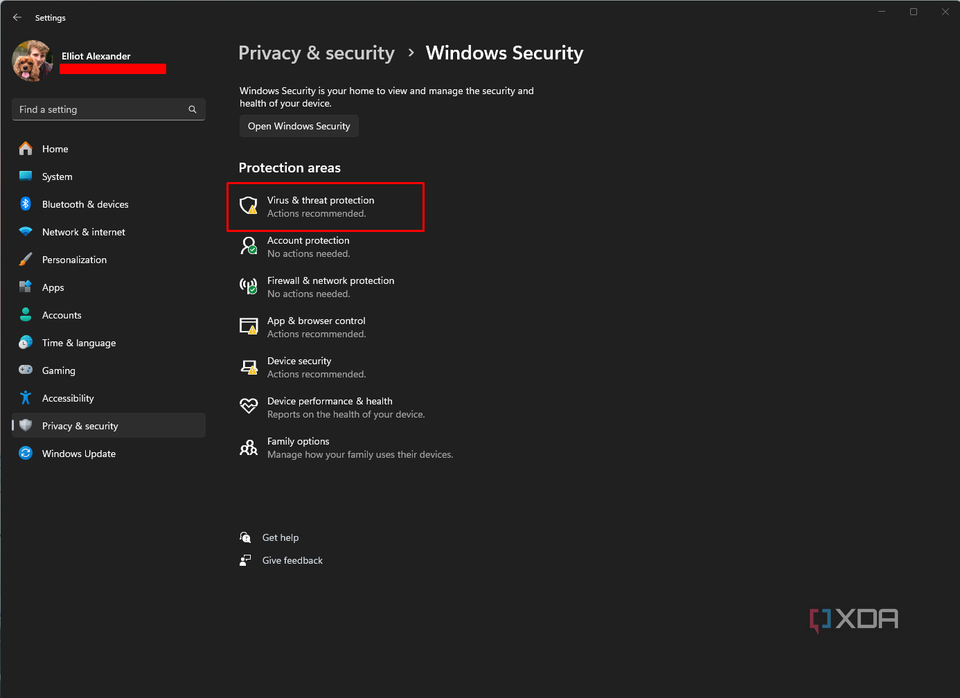
Task: Open Account protection area
Action: click(308, 247)
